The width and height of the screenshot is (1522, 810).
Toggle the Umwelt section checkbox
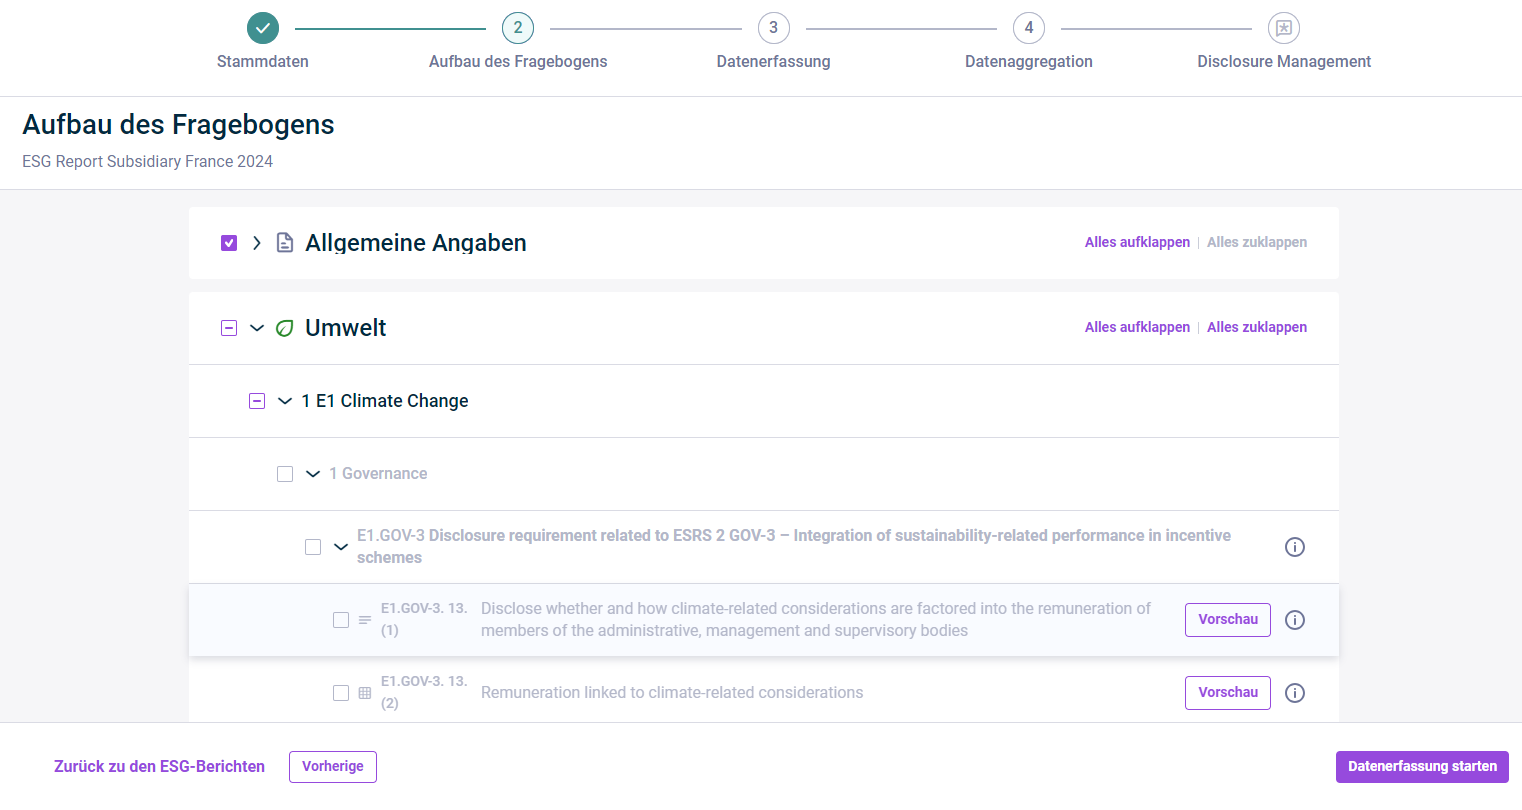[229, 328]
